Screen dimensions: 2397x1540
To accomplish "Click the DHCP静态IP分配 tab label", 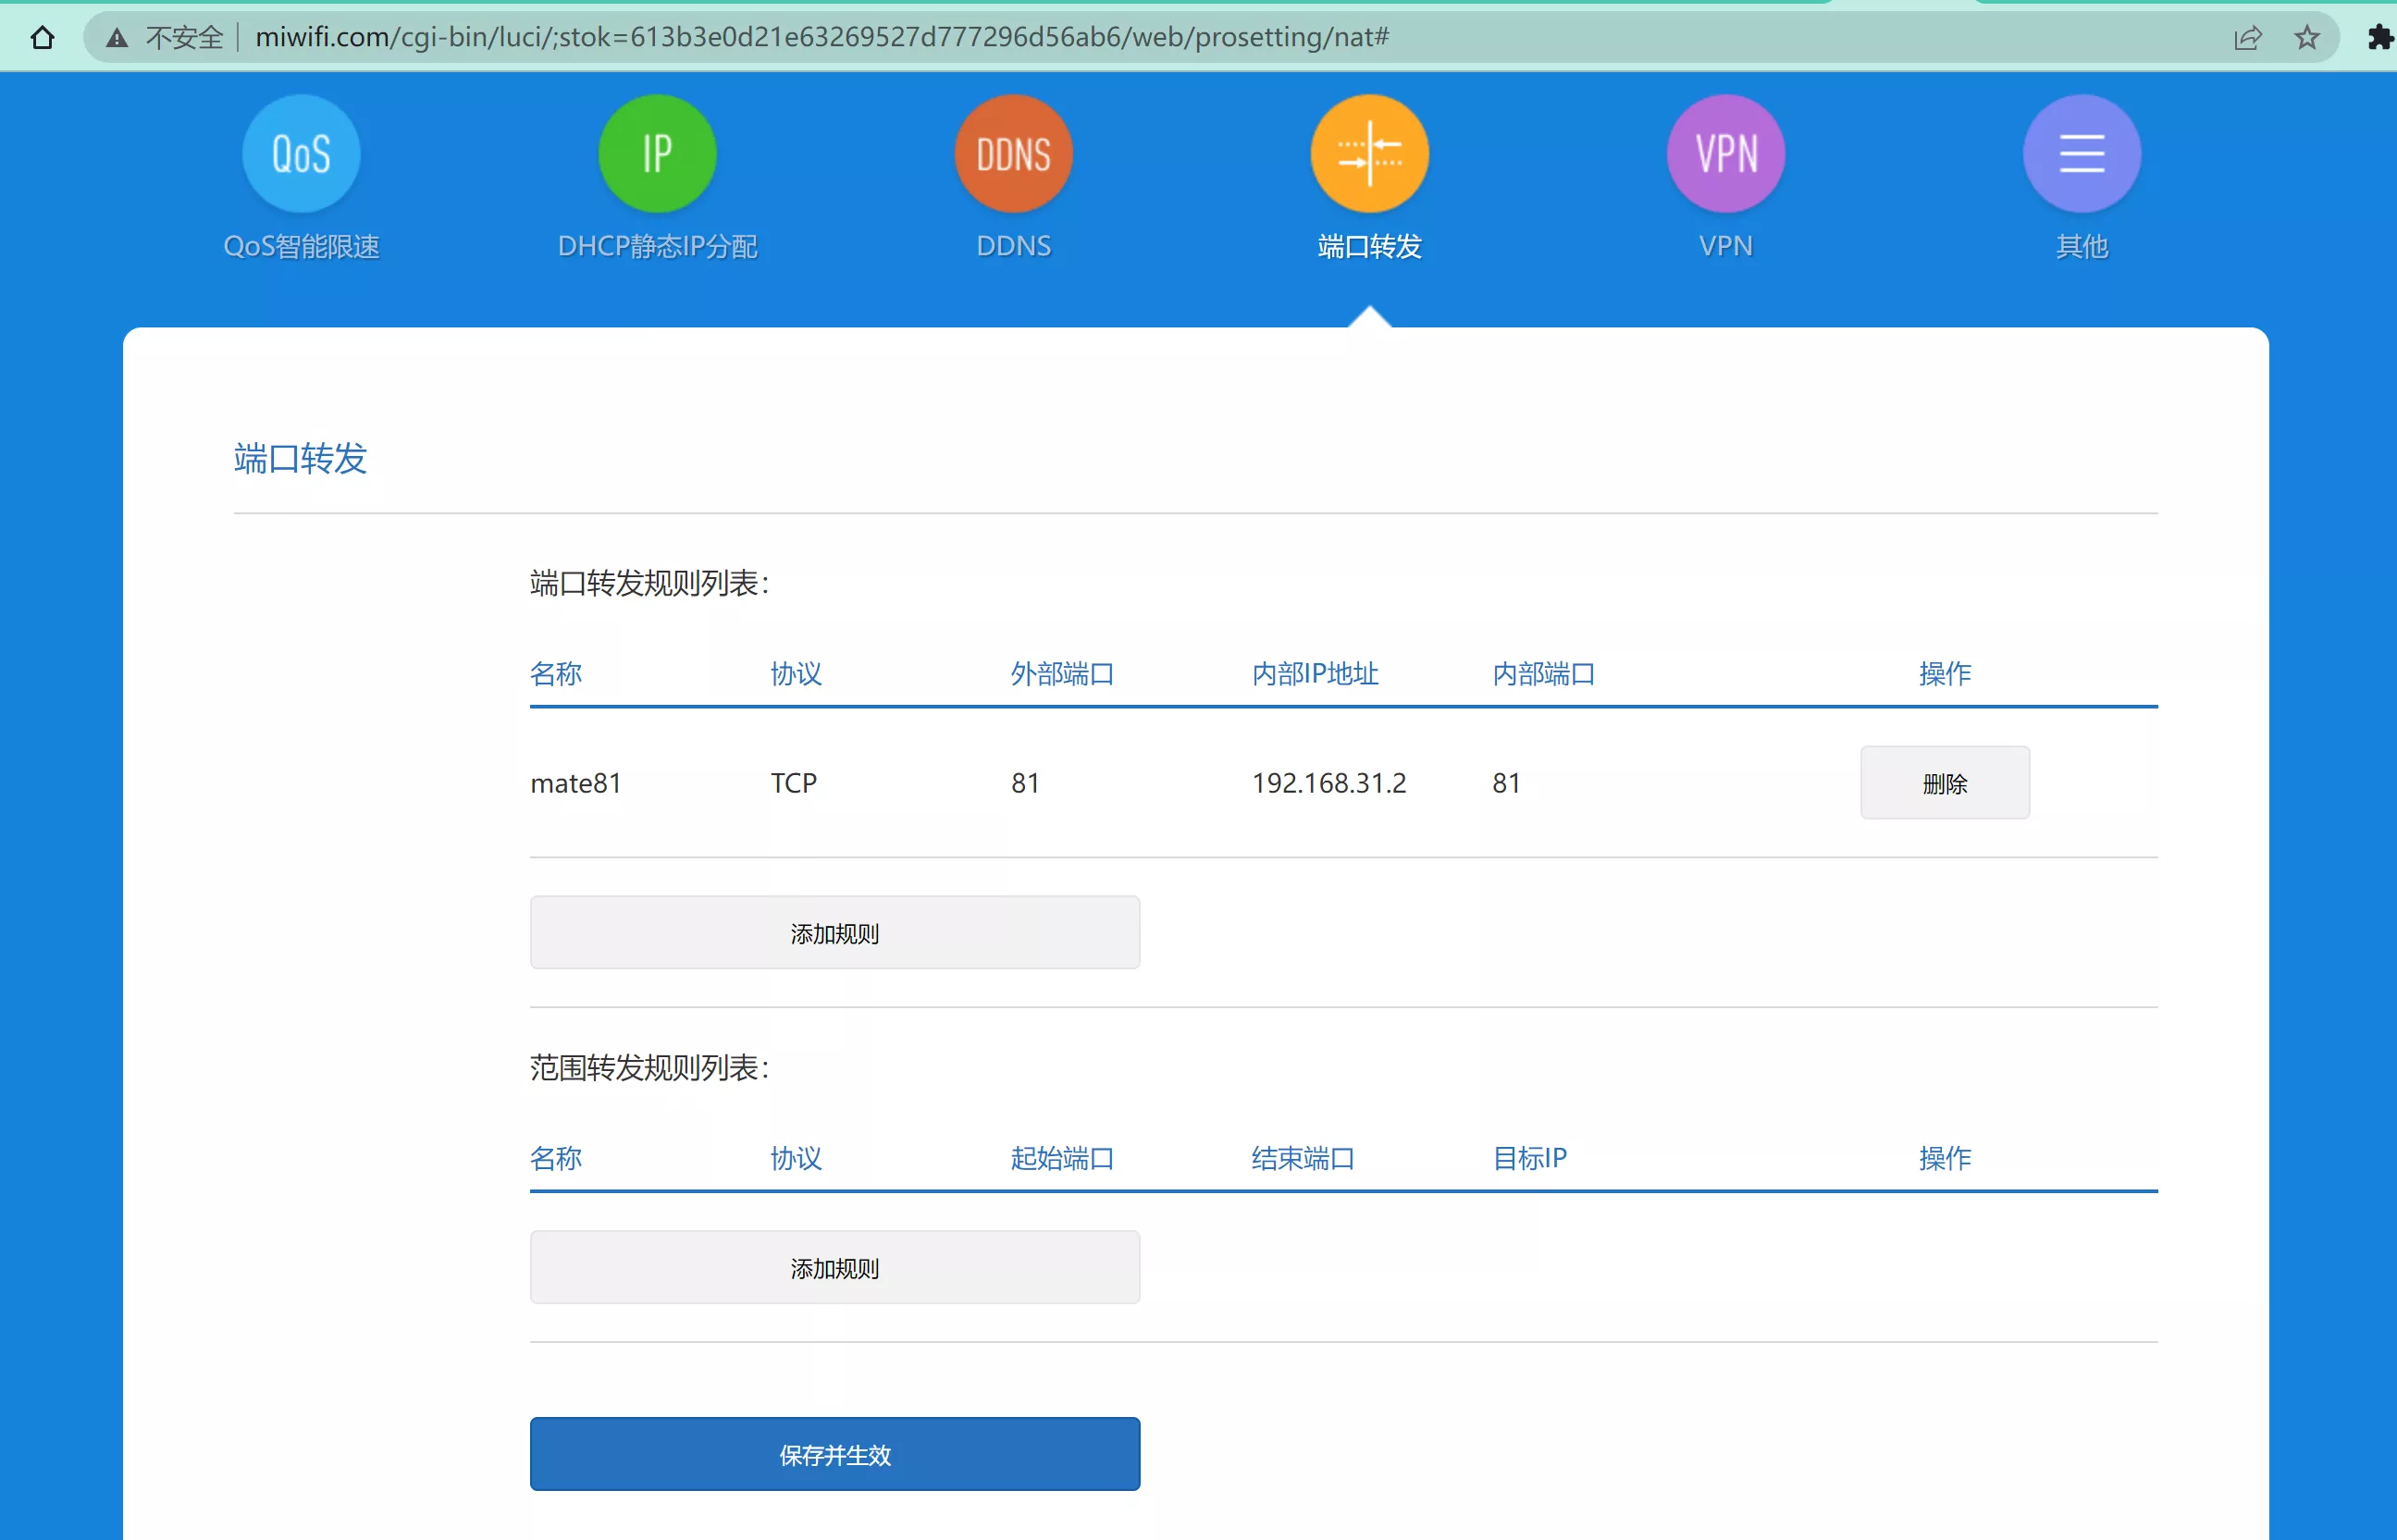I will 657,246.
